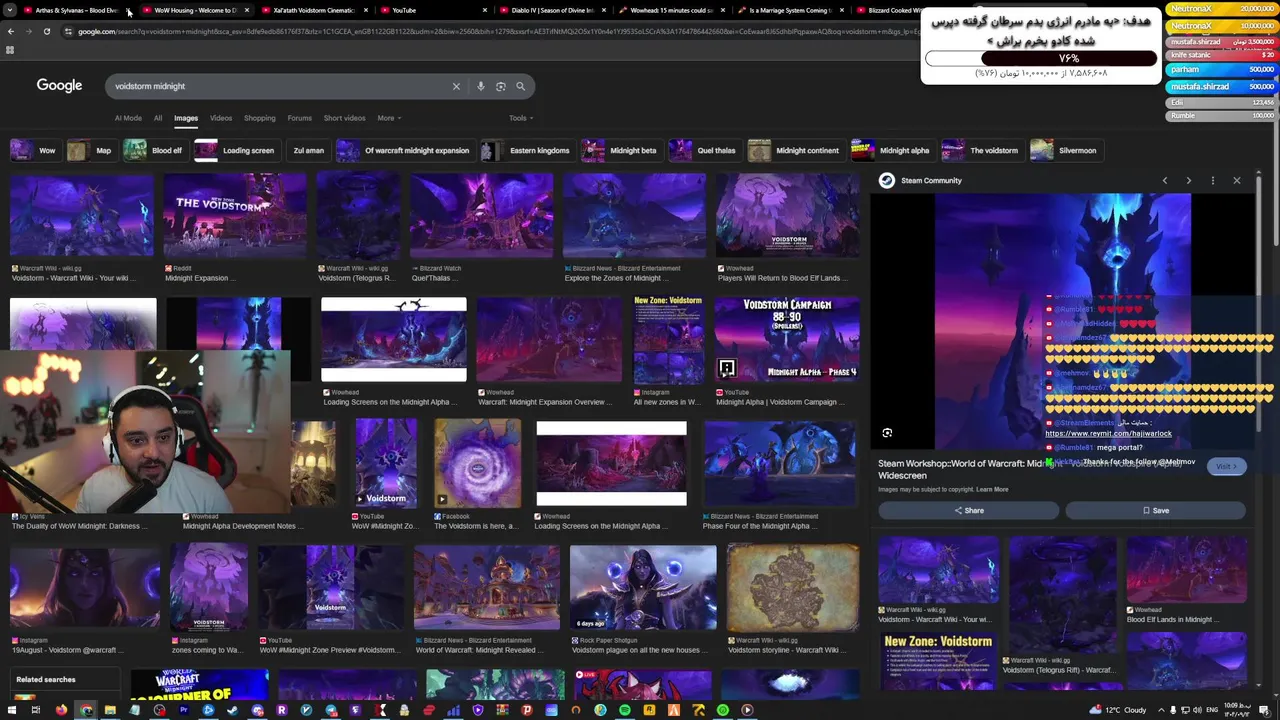The width and height of the screenshot is (1280, 720).
Task: Open the apps shortcut in bookmarks bar
Action: (10, 49)
